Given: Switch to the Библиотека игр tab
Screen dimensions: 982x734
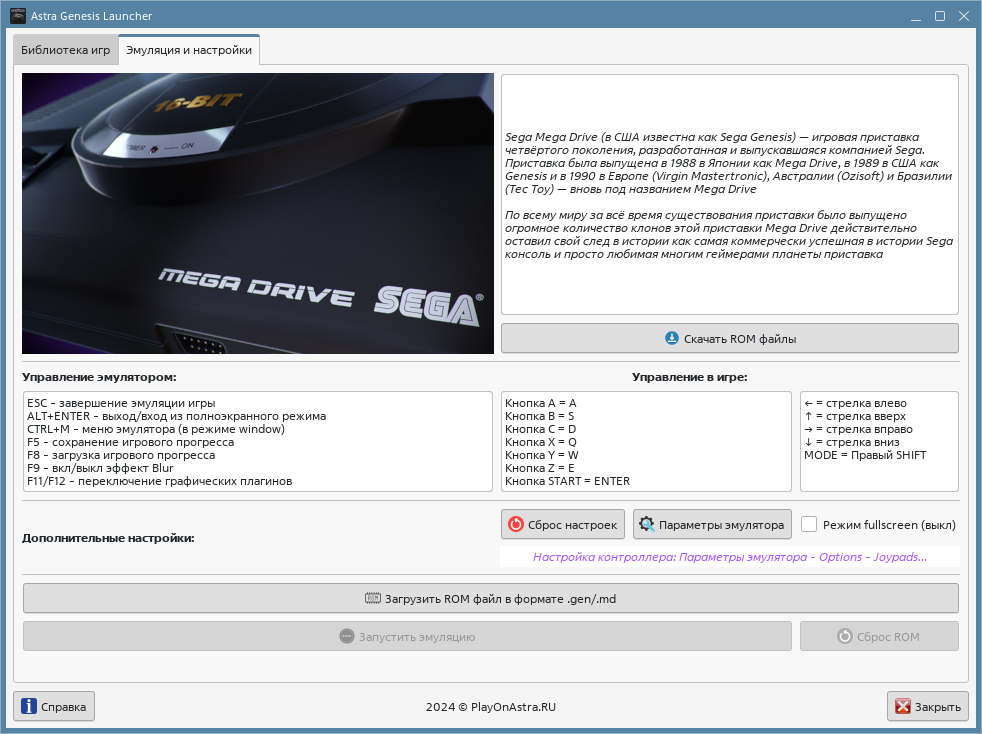Looking at the screenshot, I should click(65, 50).
